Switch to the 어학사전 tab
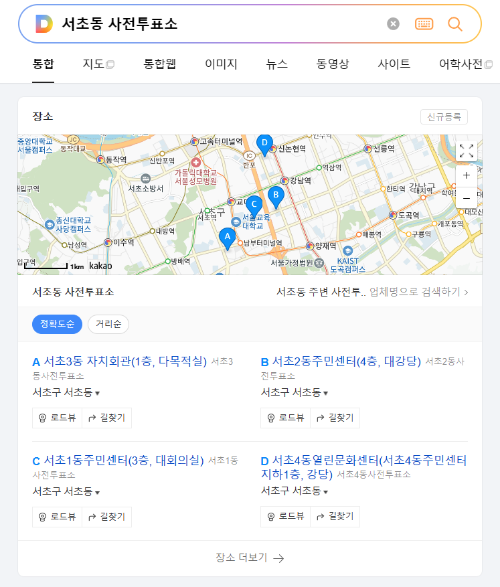This screenshot has height=587, width=500. (466, 64)
